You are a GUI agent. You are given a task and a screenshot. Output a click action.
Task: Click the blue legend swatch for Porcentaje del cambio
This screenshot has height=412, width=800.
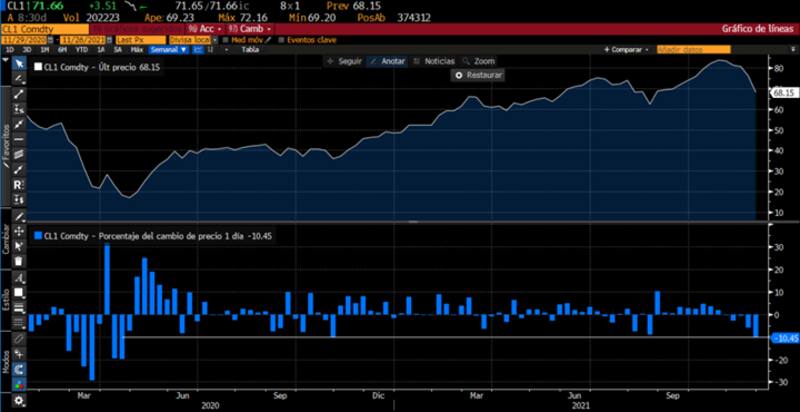37,235
